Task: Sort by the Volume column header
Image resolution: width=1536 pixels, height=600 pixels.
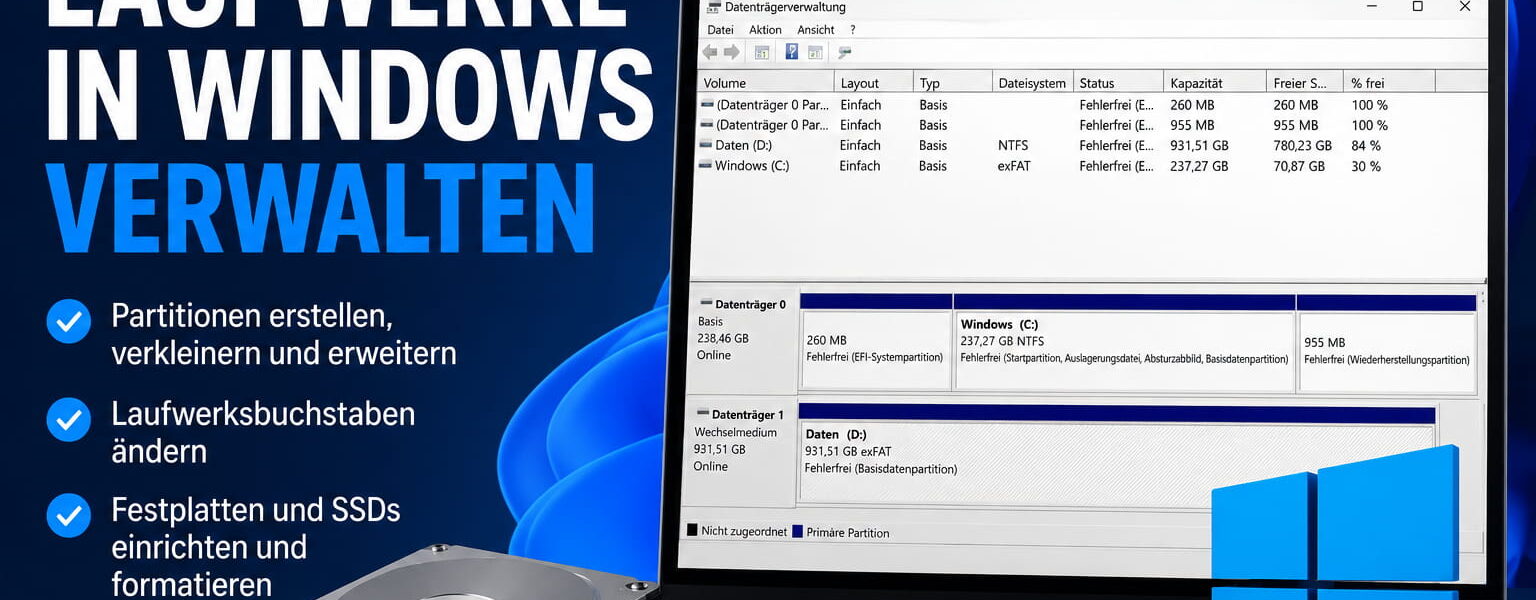Action: [765, 83]
